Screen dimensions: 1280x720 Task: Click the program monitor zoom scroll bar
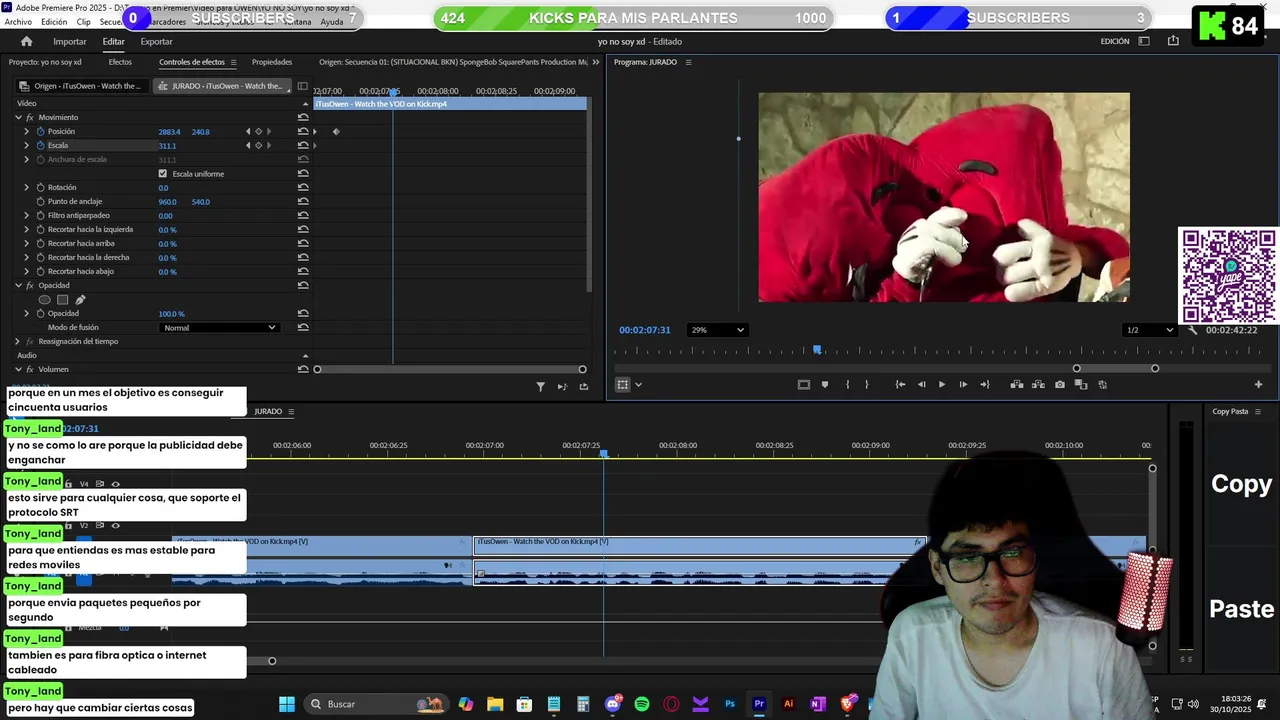click(x=1115, y=369)
